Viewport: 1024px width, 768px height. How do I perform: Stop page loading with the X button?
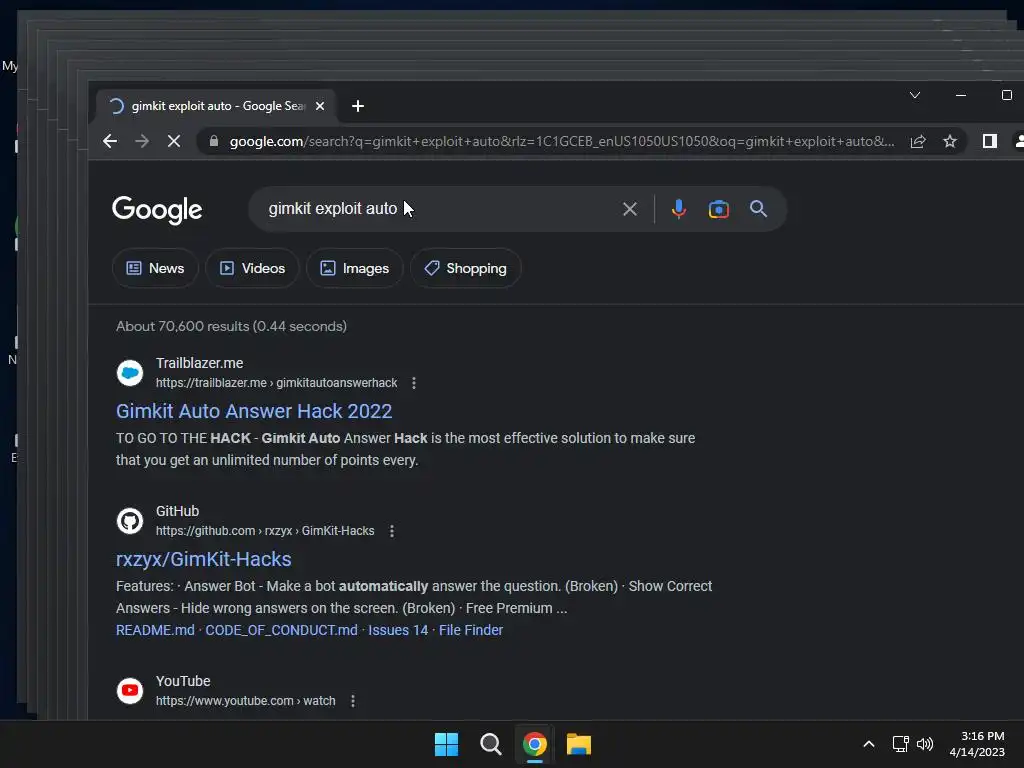click(x=174, y=141)
